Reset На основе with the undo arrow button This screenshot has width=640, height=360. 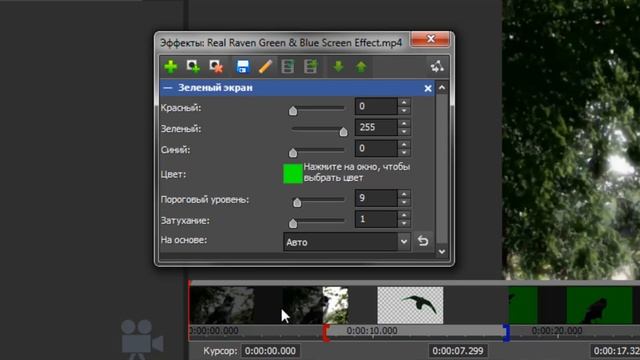423,241
